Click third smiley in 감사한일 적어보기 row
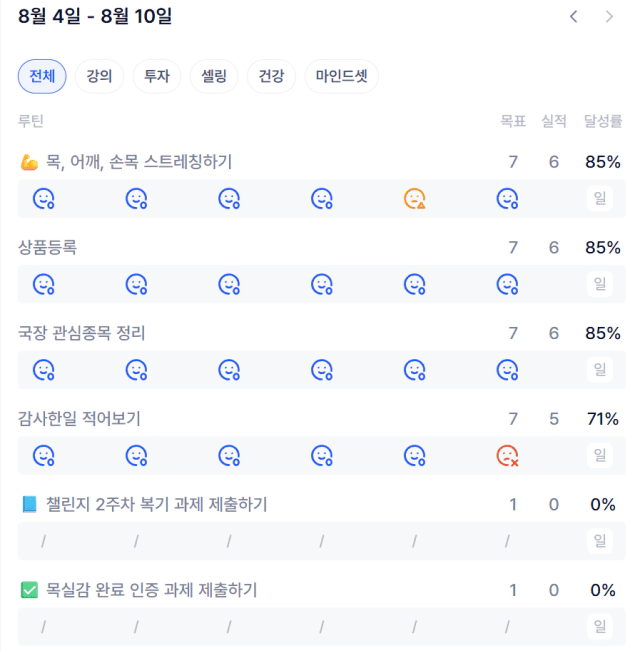The height and width of the screenshot is (651, 640). [x=229, y=455]
